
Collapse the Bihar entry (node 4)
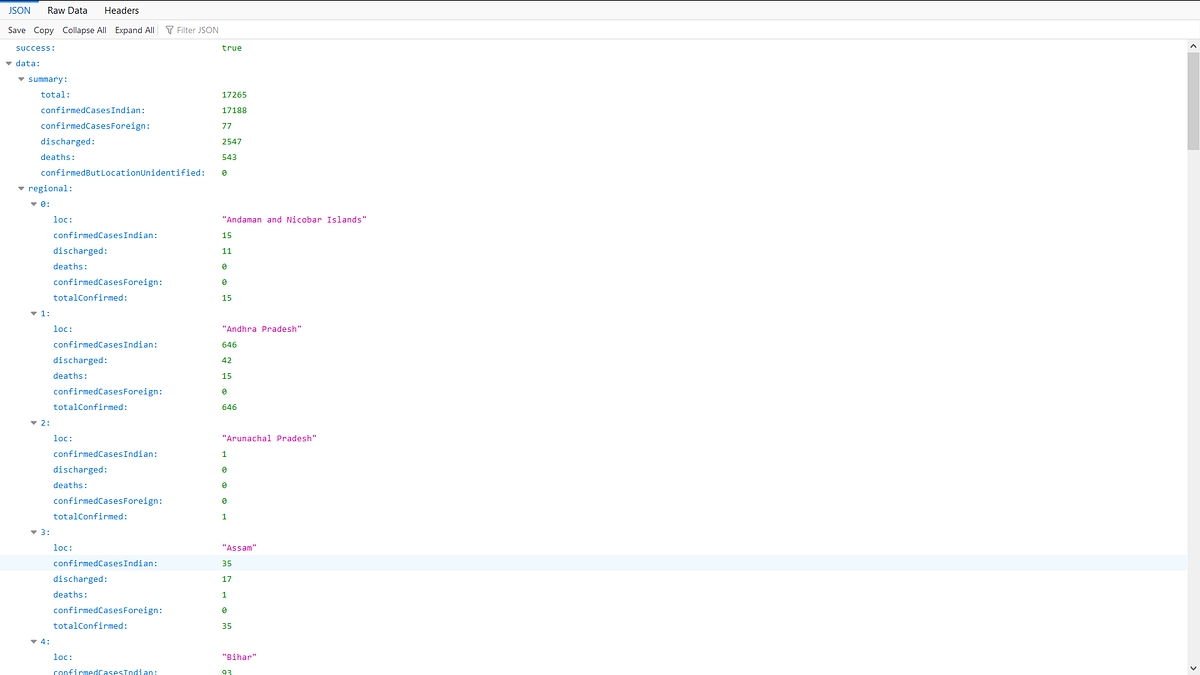pyautogui.click(x=34, y=641)
